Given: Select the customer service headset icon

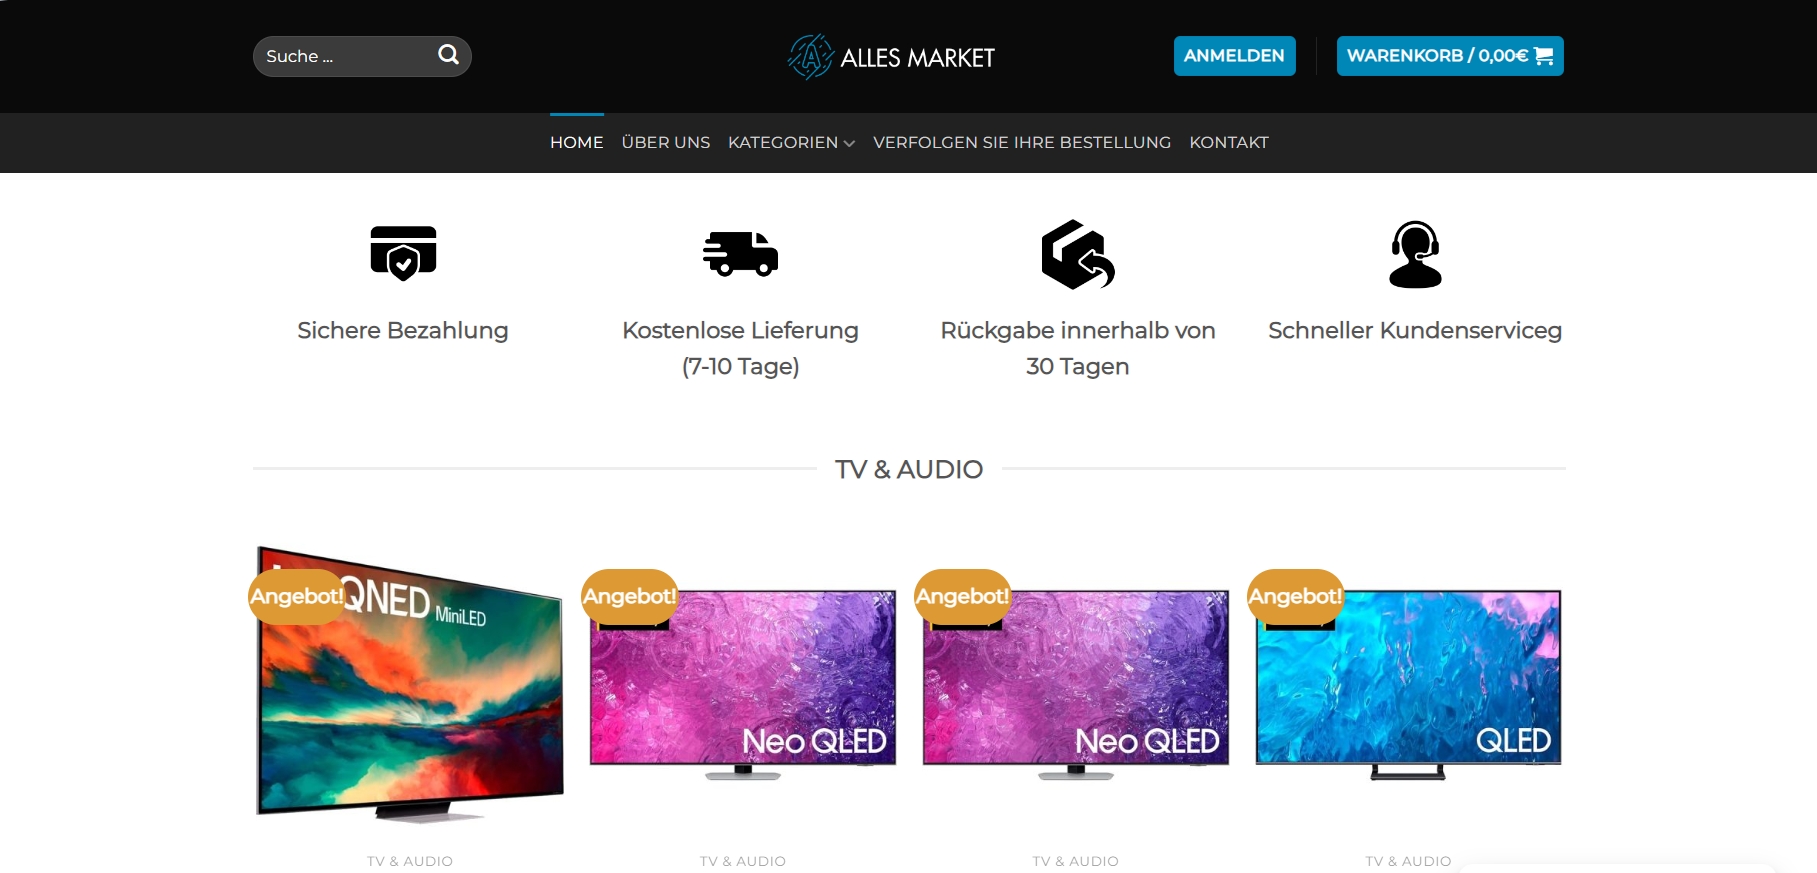Looking at the screenshot, I should click(x=1415, y=254).
